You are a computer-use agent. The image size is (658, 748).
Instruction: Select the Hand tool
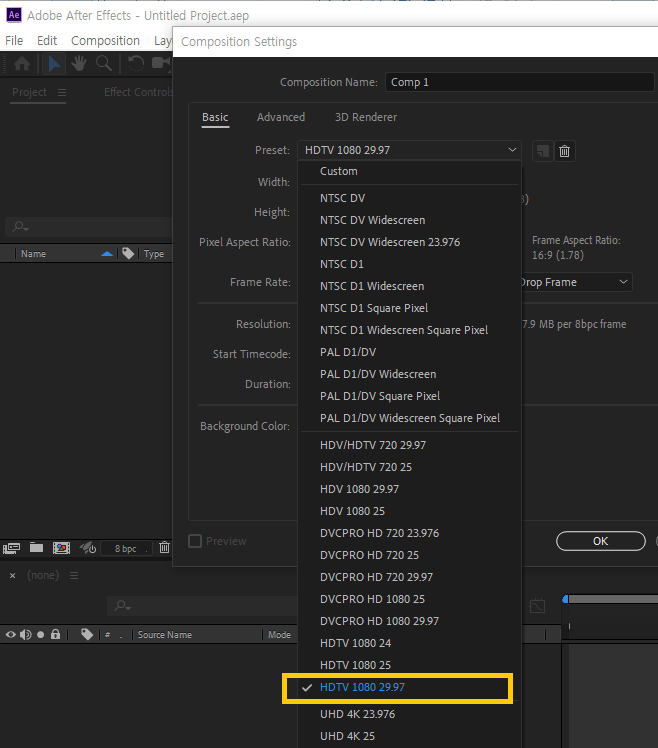(x=79, y=63)
